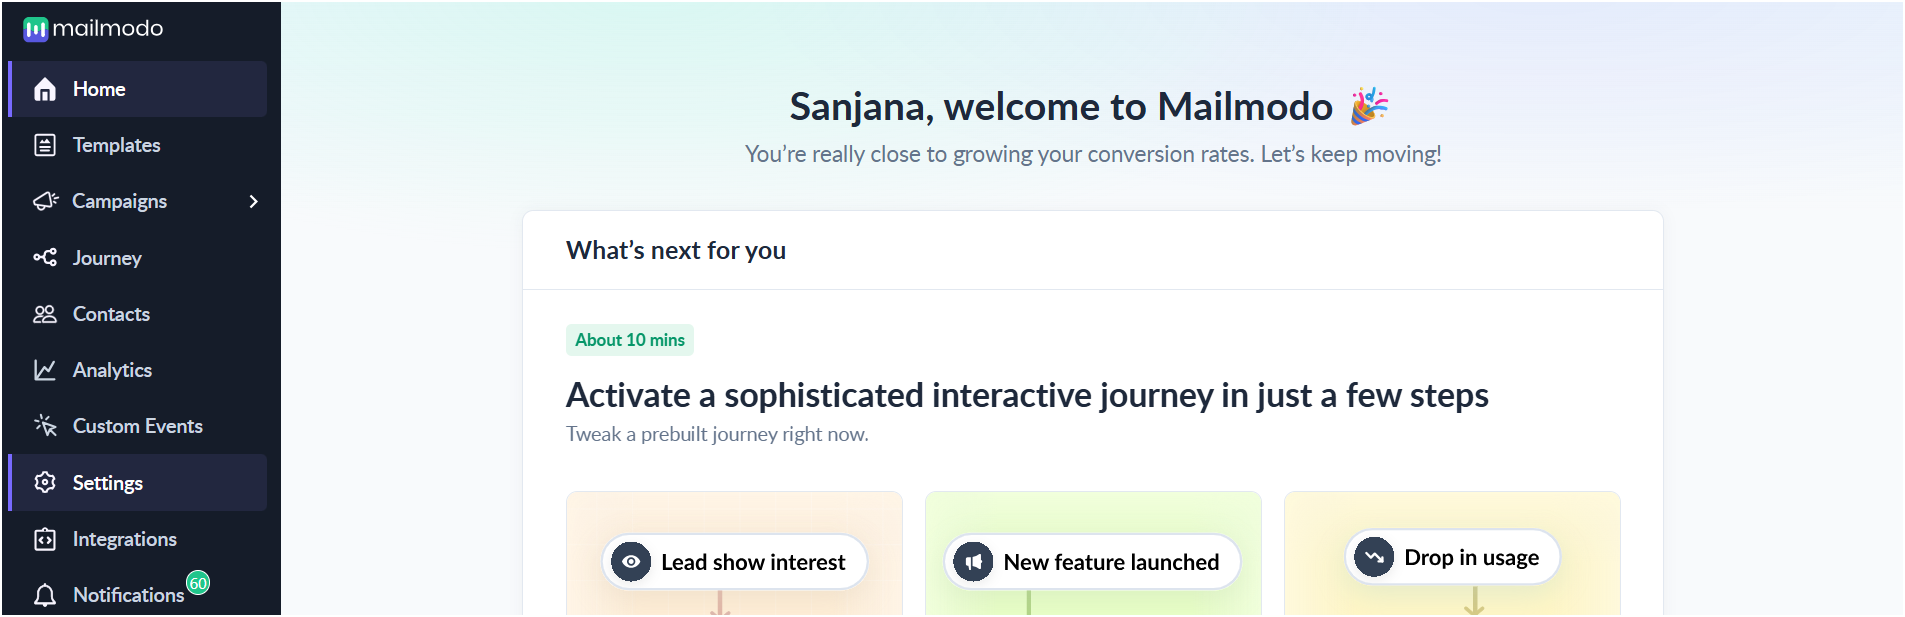Image resolution: width=1905 pixels, height=617 pixels.
Task: Click the Integrations code icon
Action: coord(45,539)
